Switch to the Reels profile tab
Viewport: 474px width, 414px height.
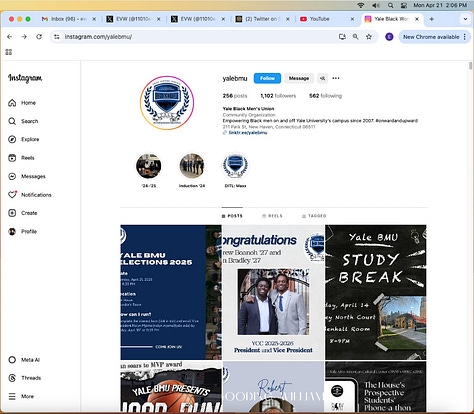tap(272, 216)
